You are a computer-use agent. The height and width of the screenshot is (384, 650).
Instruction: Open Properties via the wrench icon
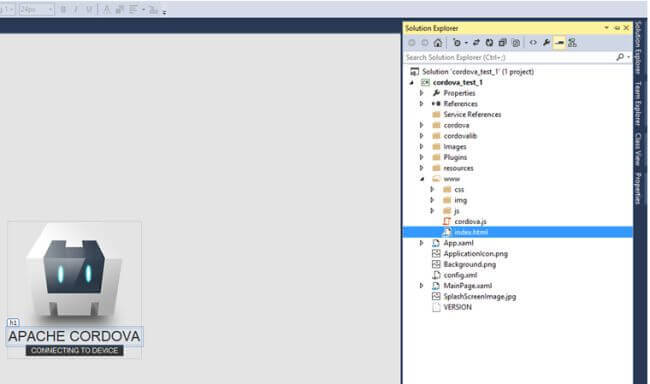coord(546,43)
